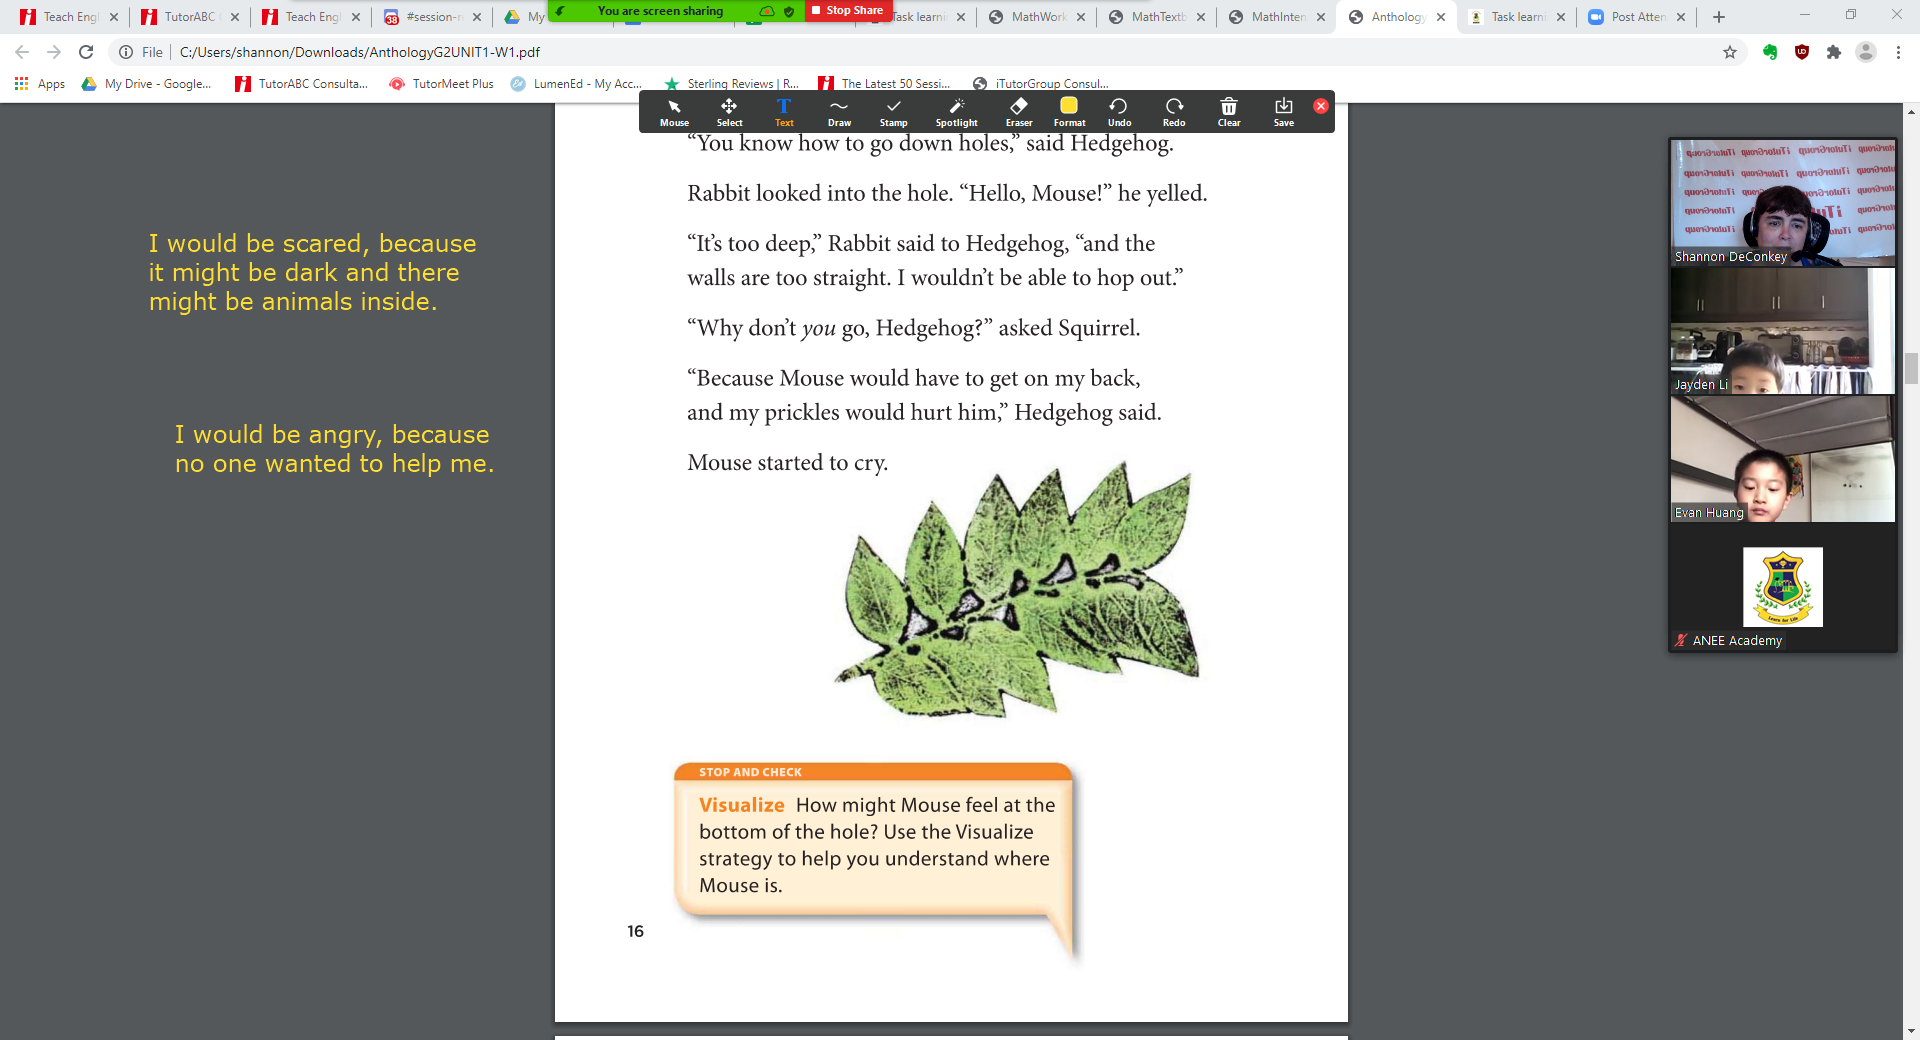1920x1040 pixels.
Task: Clear annotations with the trash icon
Action: pos(1229,112)
